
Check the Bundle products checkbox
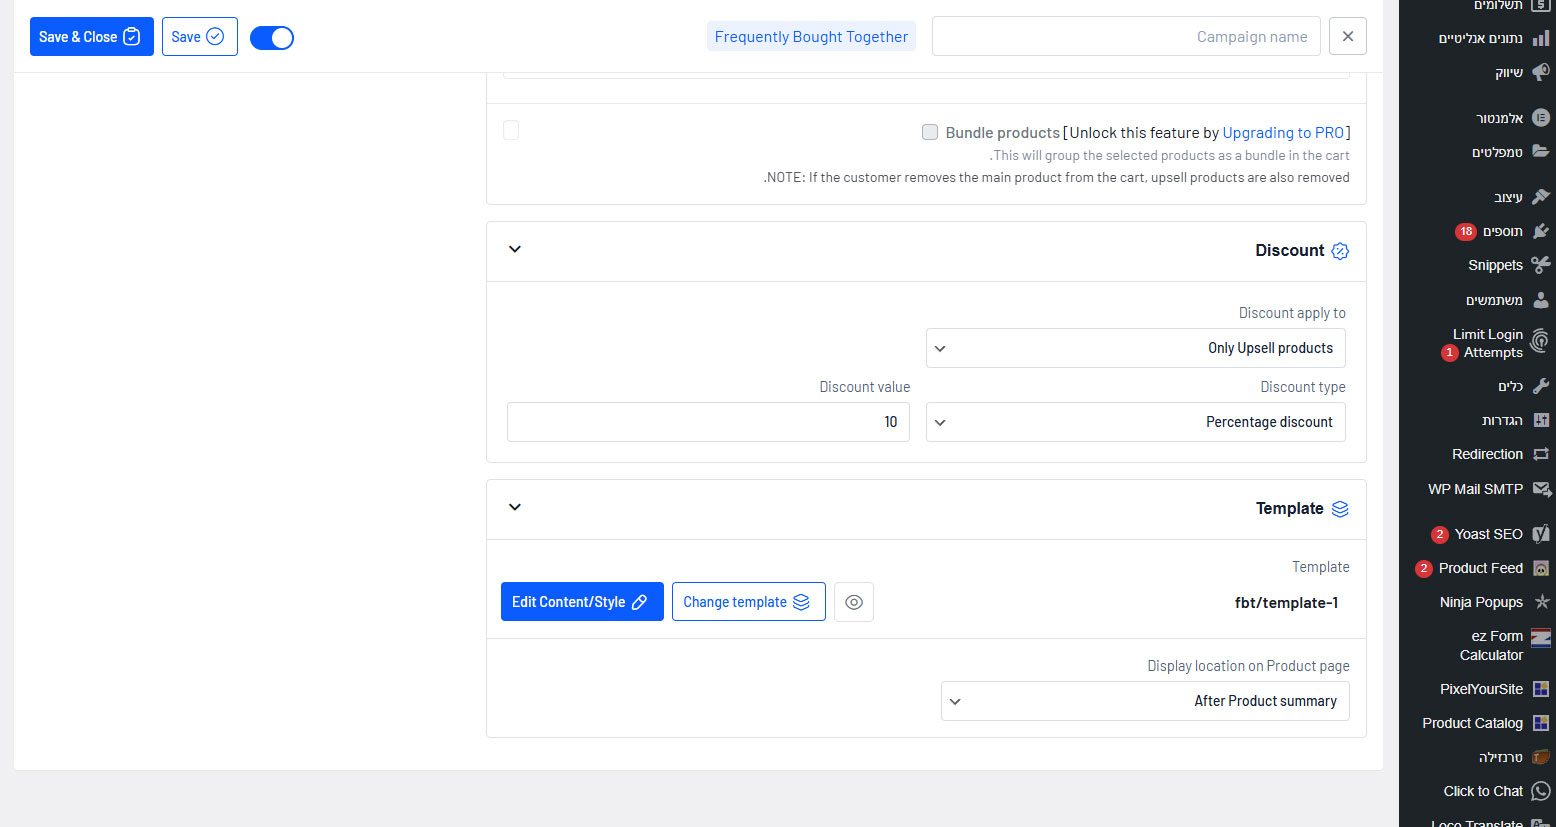pos(930,132)
